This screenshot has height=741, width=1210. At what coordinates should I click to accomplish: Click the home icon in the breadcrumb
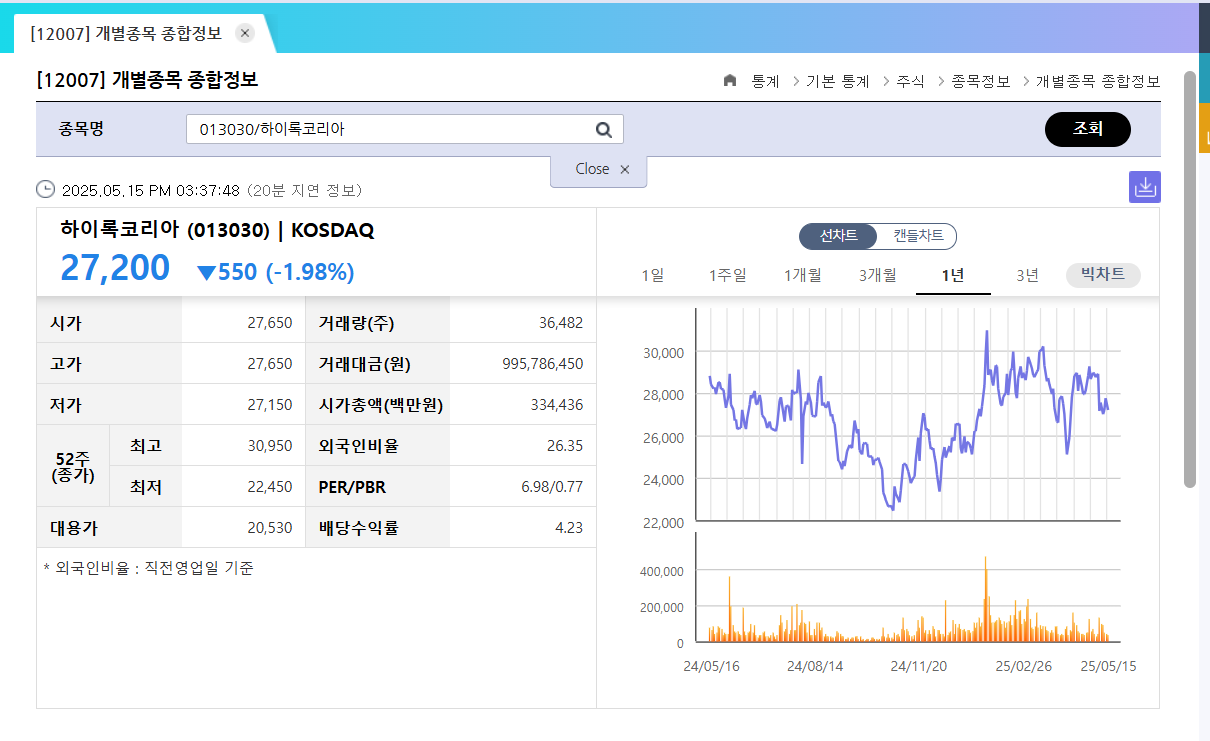[x=730, y=82]
